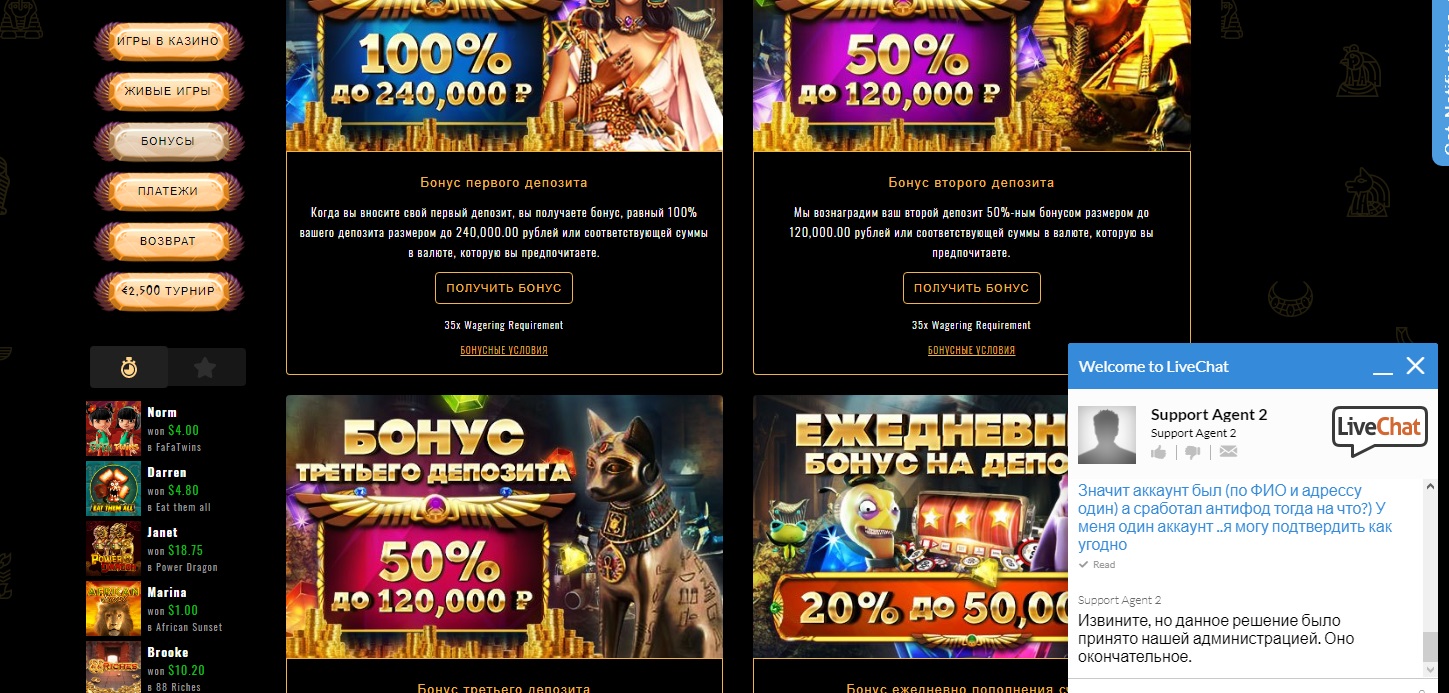
Task: Open FaFaTwins game thumbnail next to Norm
Action: pos(113,429)
